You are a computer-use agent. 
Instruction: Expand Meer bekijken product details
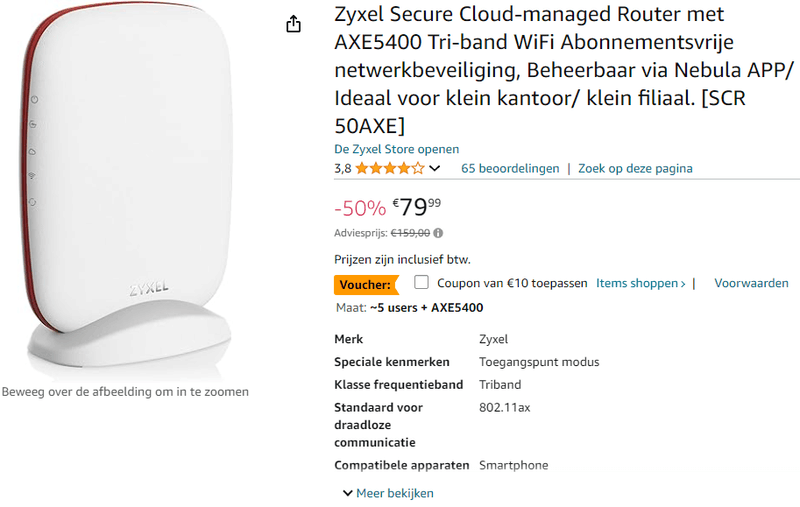click(388, 493)
